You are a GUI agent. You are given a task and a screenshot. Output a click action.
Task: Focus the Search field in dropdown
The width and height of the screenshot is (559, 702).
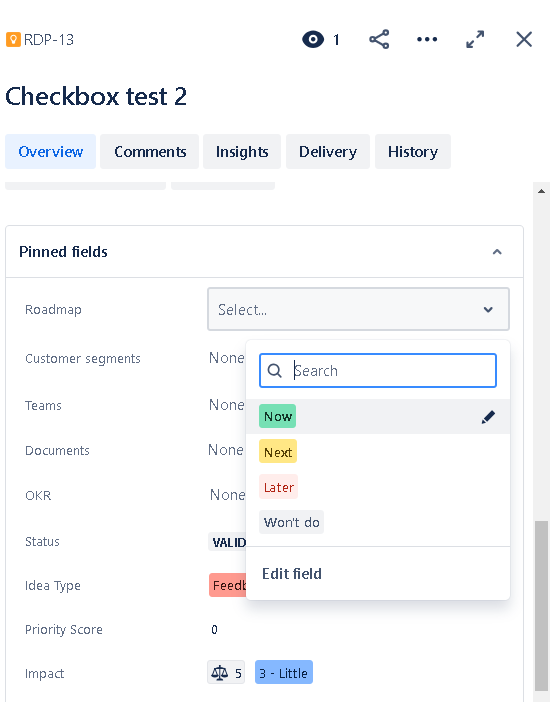click(x=378, y=371)
